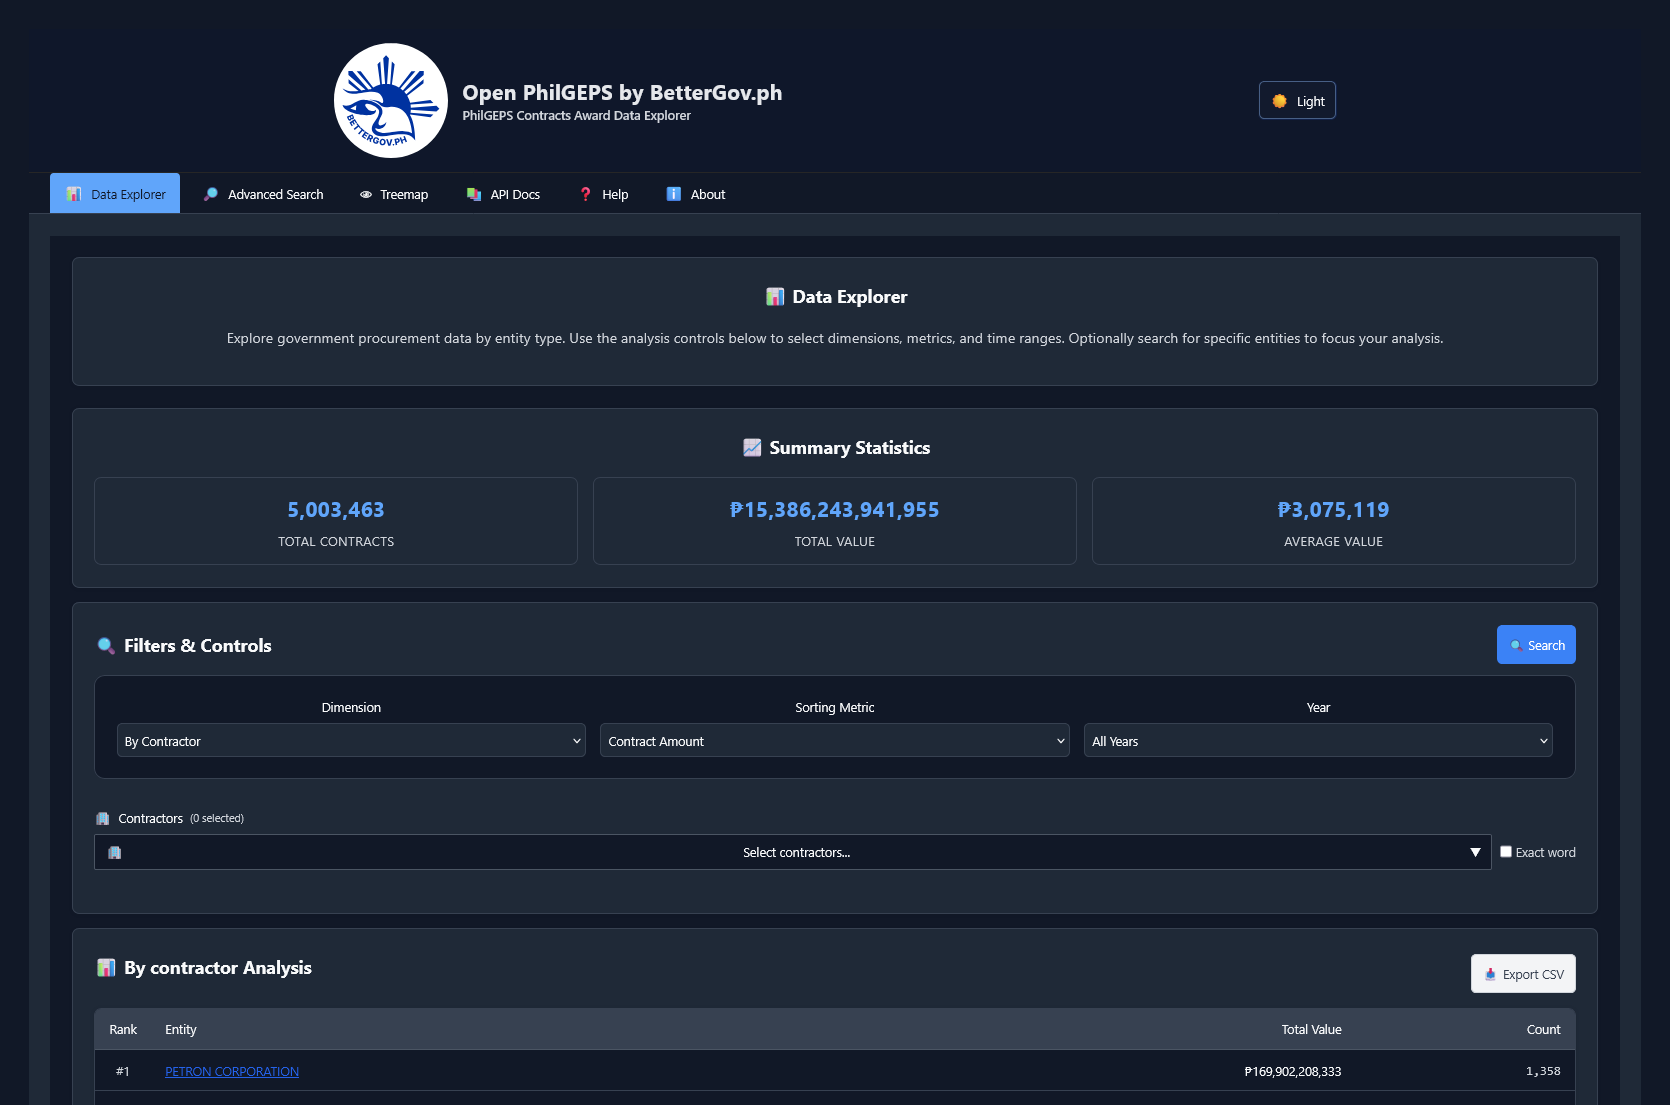Open the Advanced Search tab
1670x1105 pixels.
click(x=263, y=194)
